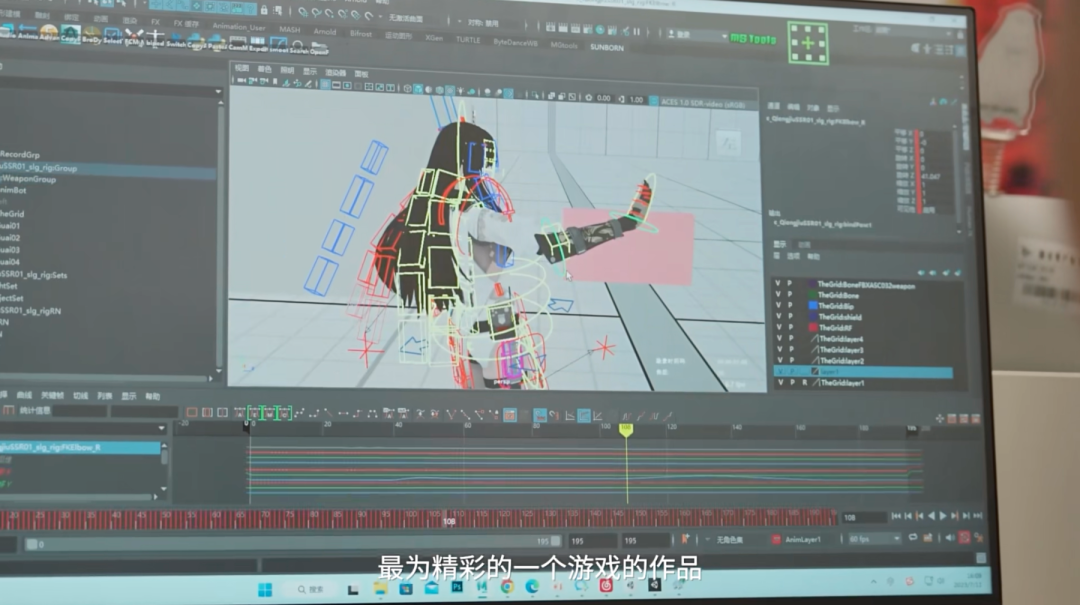Open Photoshop from the taskbar

pyautogui.click(x=457, y=588)
